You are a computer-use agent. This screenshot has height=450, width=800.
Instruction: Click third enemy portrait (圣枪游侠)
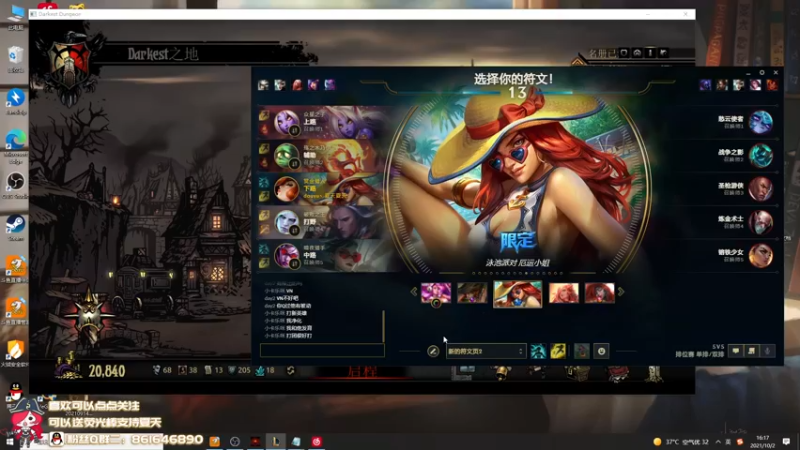tap(760, 189)
